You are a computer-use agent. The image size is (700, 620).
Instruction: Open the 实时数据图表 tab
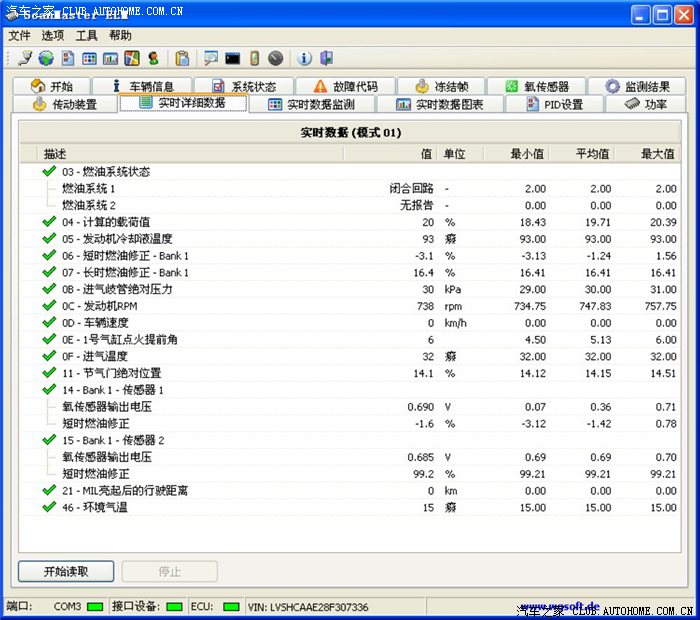pyautogui.click(x=439, y=104)
